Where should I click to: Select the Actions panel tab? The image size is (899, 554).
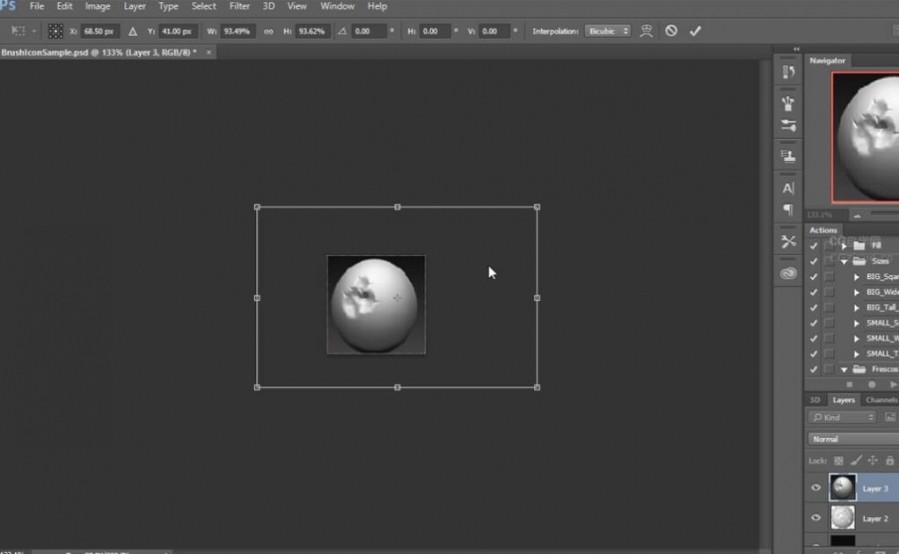coord(823,230)
